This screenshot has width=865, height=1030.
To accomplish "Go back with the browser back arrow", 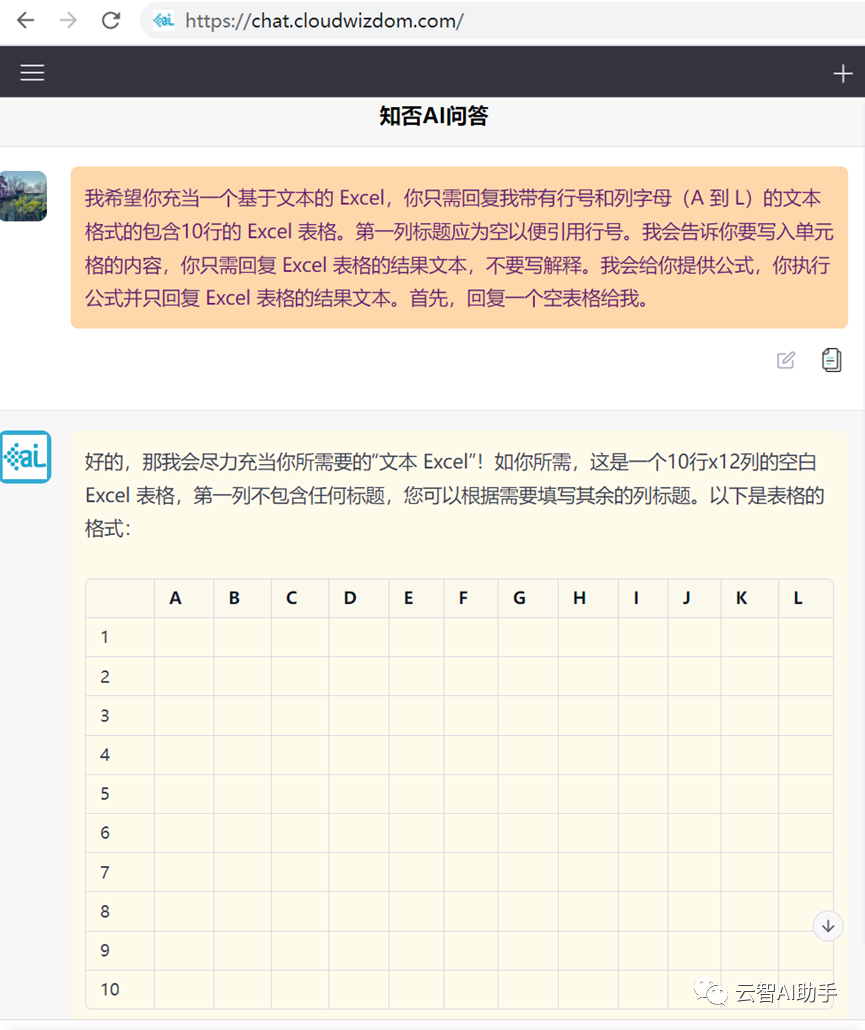I will [26, 20].
